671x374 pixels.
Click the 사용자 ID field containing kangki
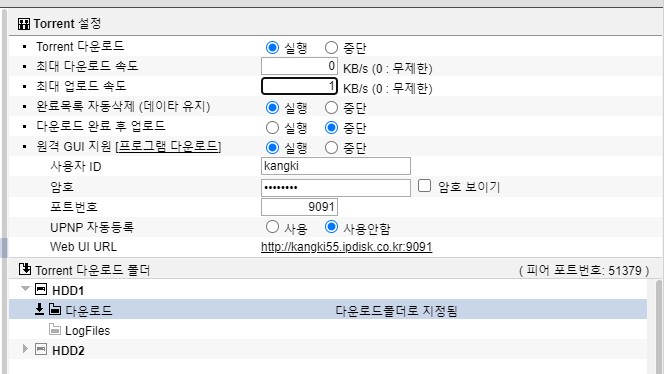tap(336, 166)
